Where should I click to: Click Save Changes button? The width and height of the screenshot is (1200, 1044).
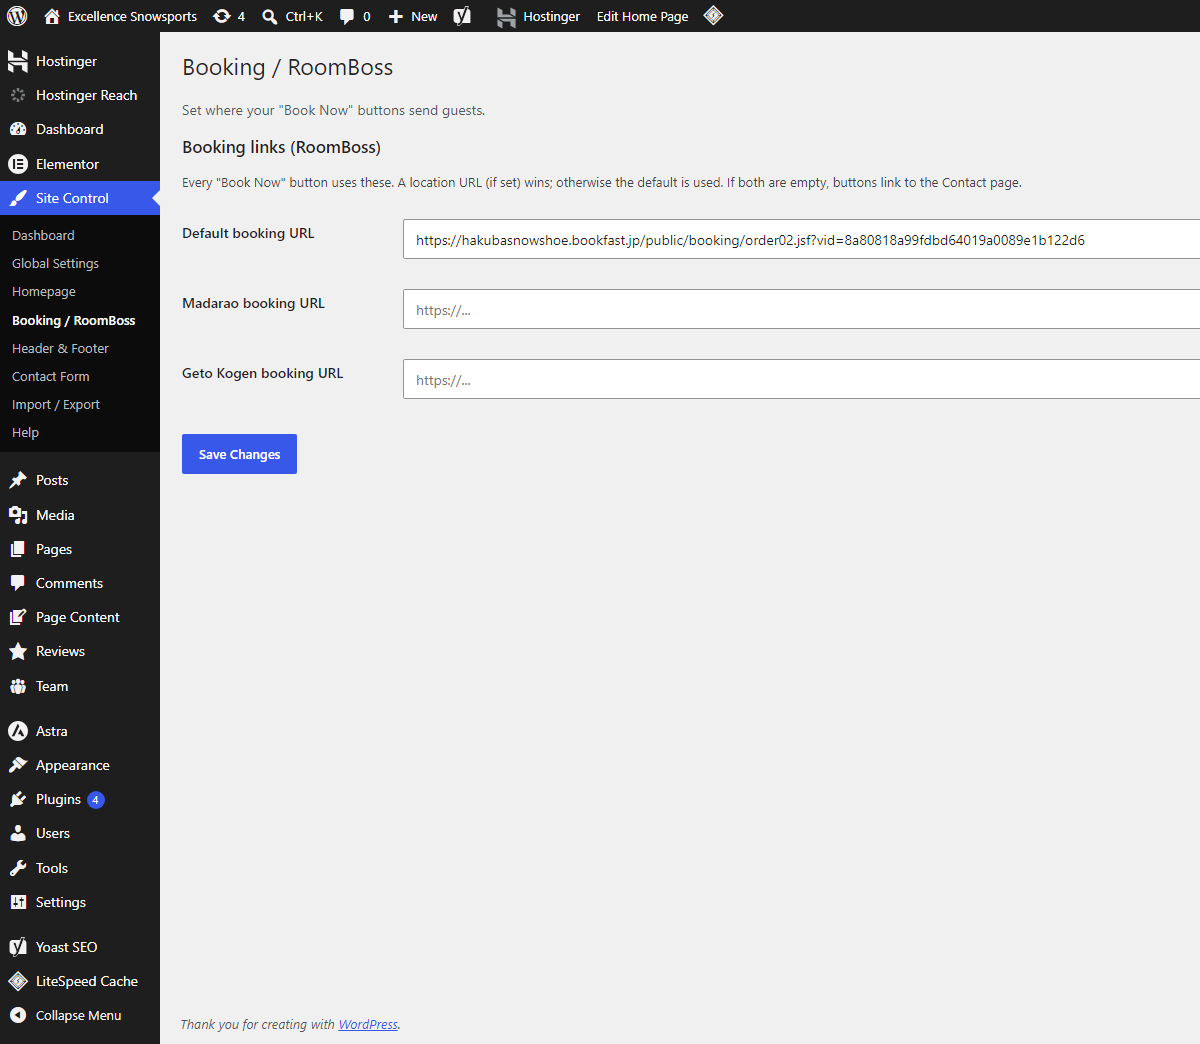239,454
